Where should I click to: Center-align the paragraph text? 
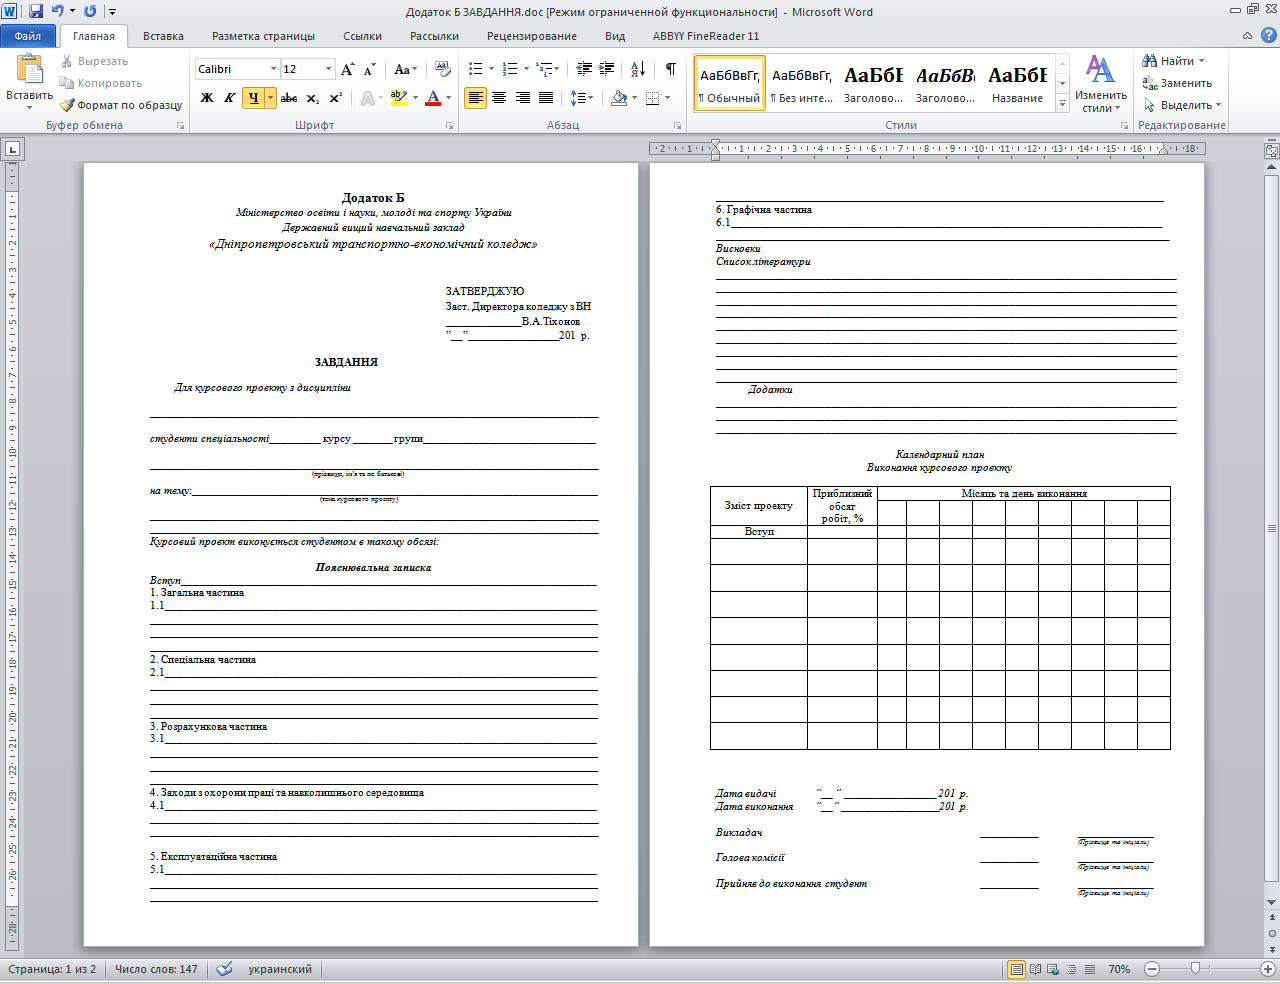coord(499,98)
